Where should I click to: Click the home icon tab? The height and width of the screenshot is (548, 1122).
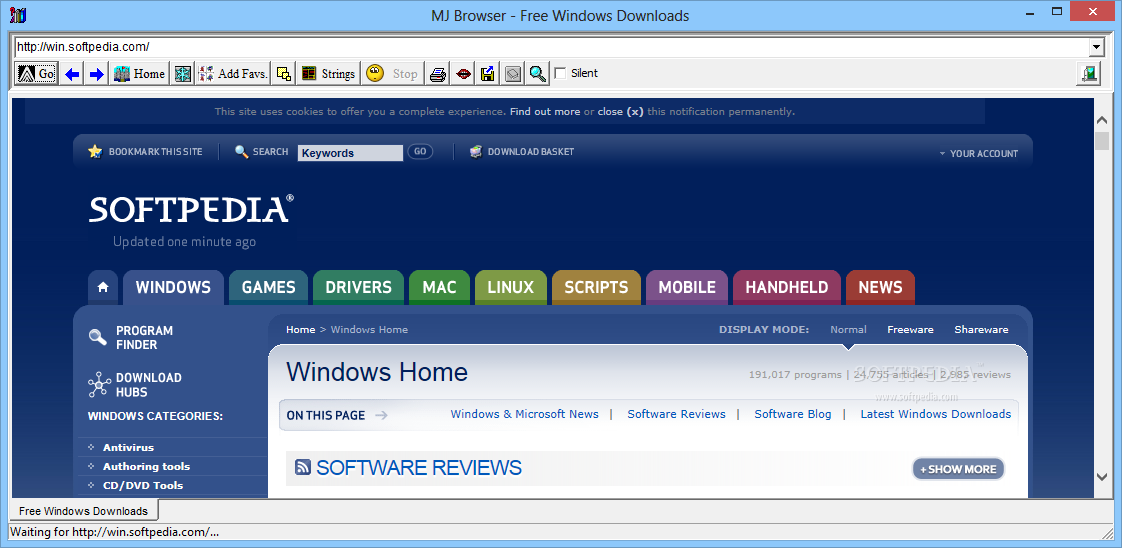pos(103,287)
